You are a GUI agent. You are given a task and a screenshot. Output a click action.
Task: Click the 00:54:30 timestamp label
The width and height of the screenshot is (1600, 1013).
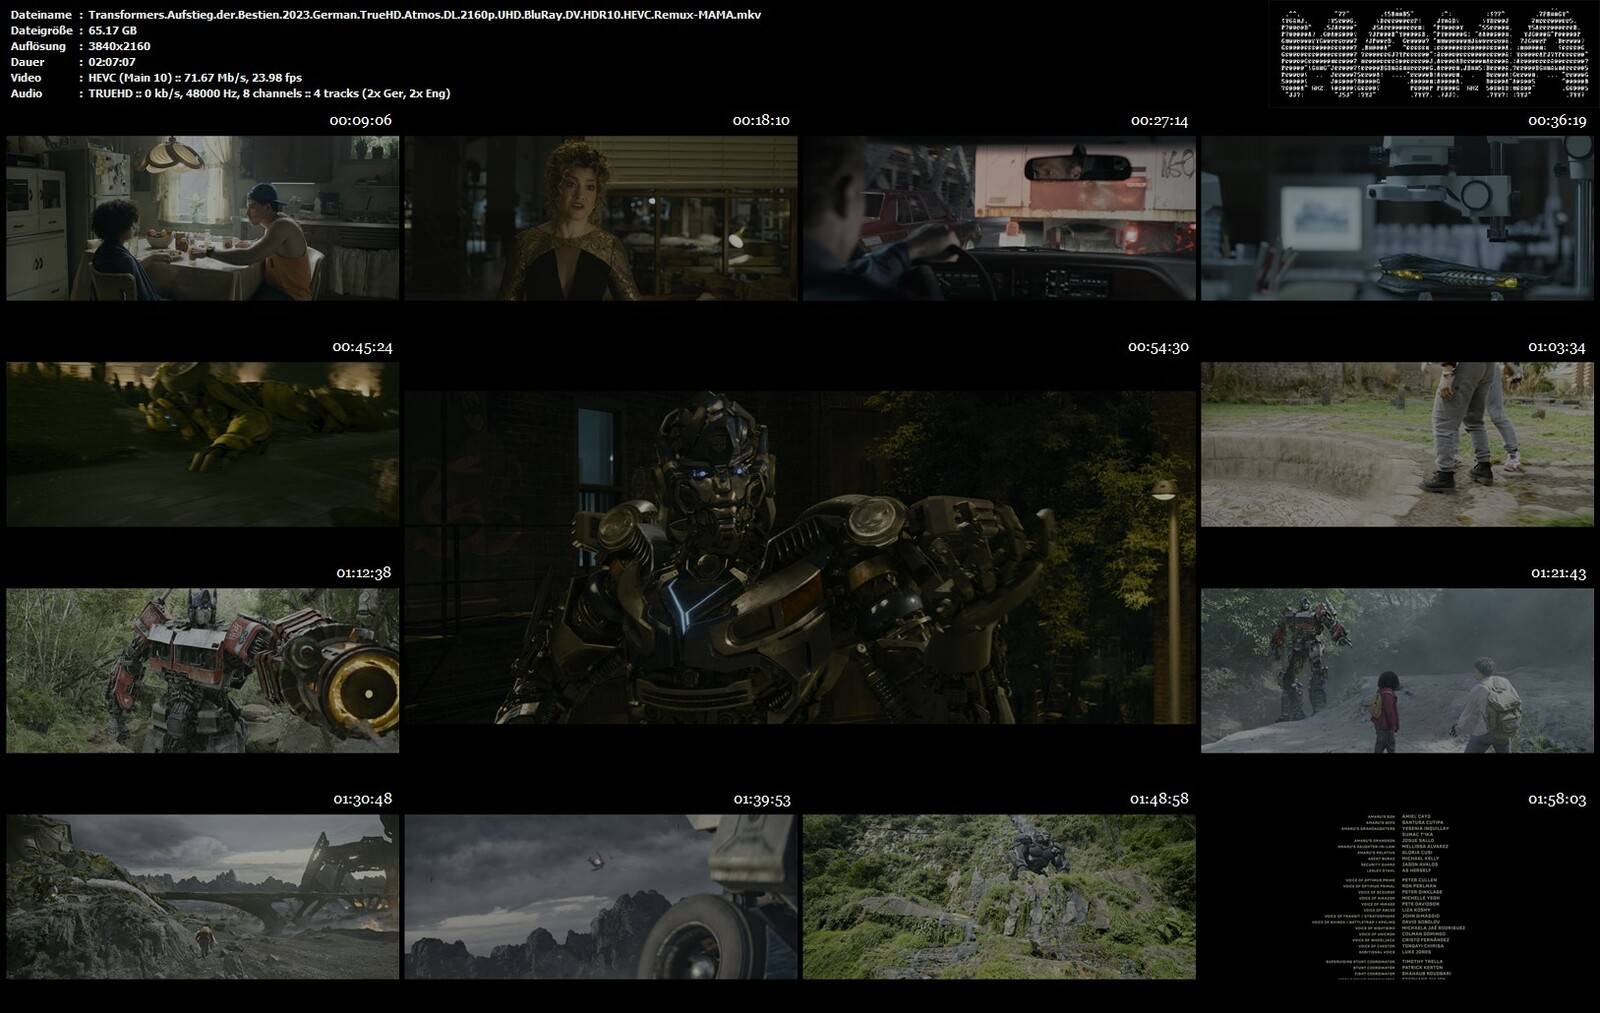coord(1158,347)
